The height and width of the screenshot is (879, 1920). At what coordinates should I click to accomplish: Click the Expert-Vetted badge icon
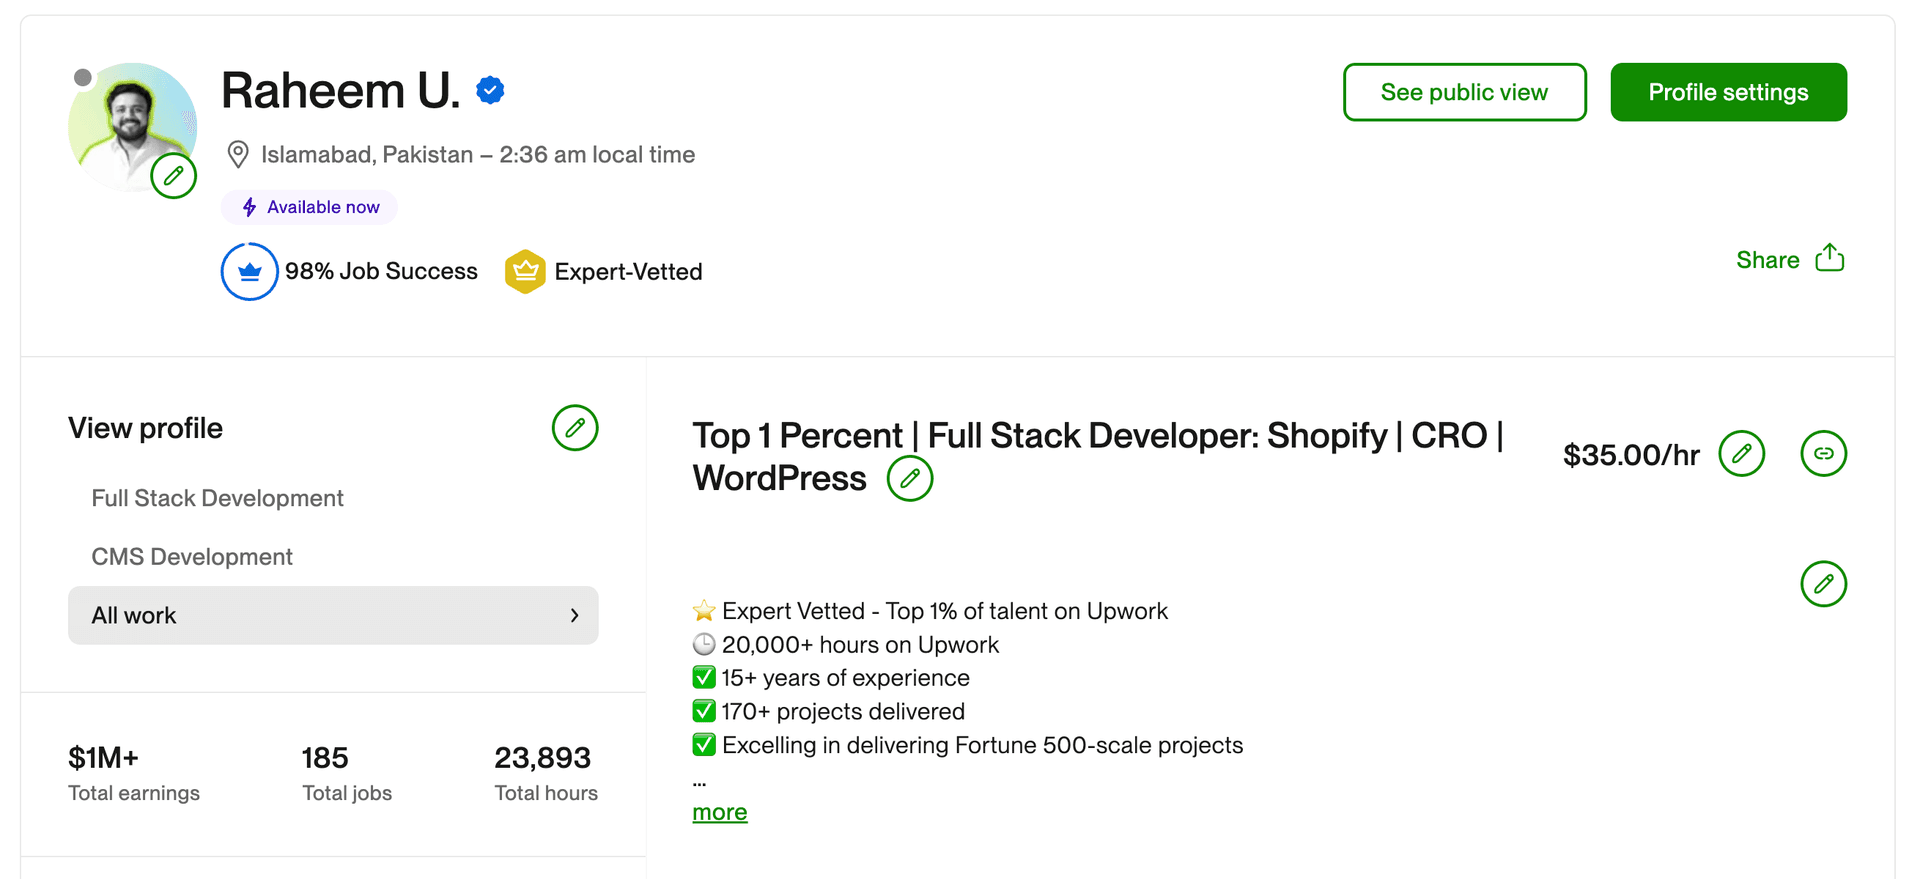click(x=525, y=271)
